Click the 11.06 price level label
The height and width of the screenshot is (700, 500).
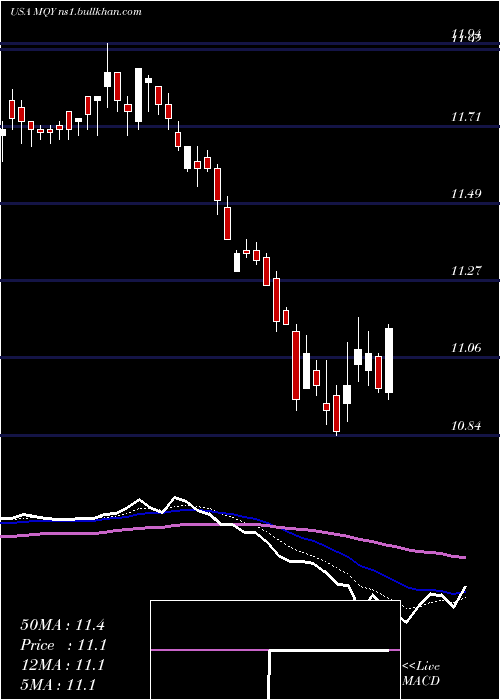[x=466, y=348]
